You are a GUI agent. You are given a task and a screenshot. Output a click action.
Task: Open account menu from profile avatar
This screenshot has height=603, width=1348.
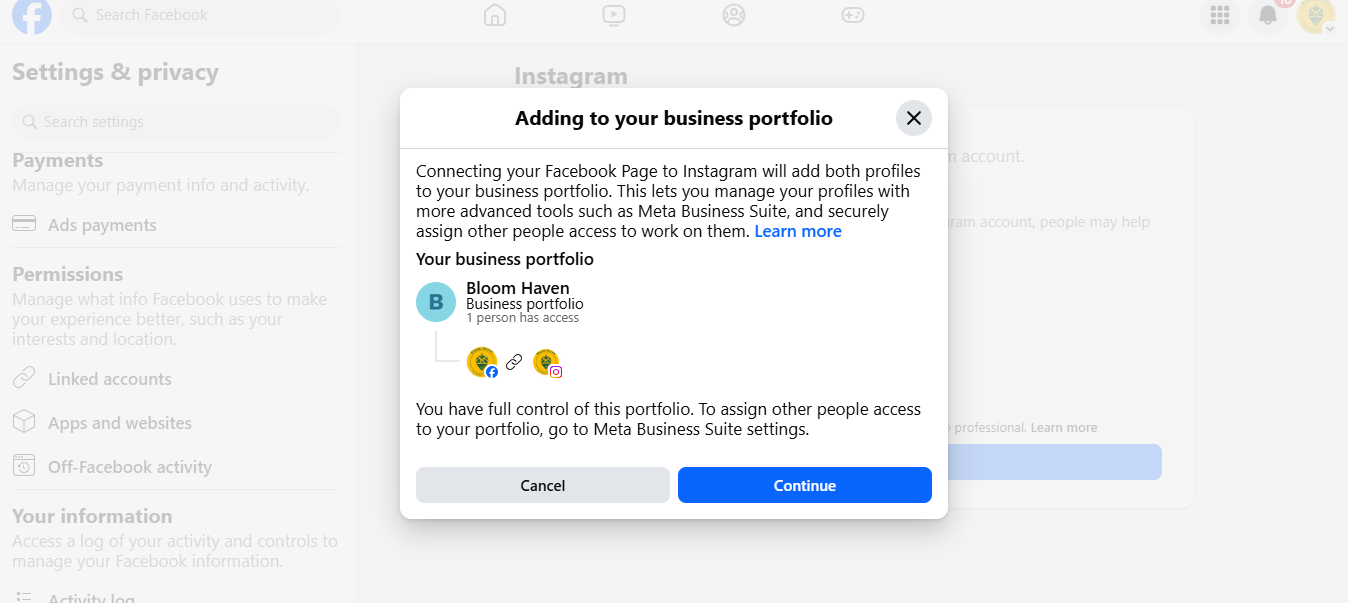[x=1316, y=15]
